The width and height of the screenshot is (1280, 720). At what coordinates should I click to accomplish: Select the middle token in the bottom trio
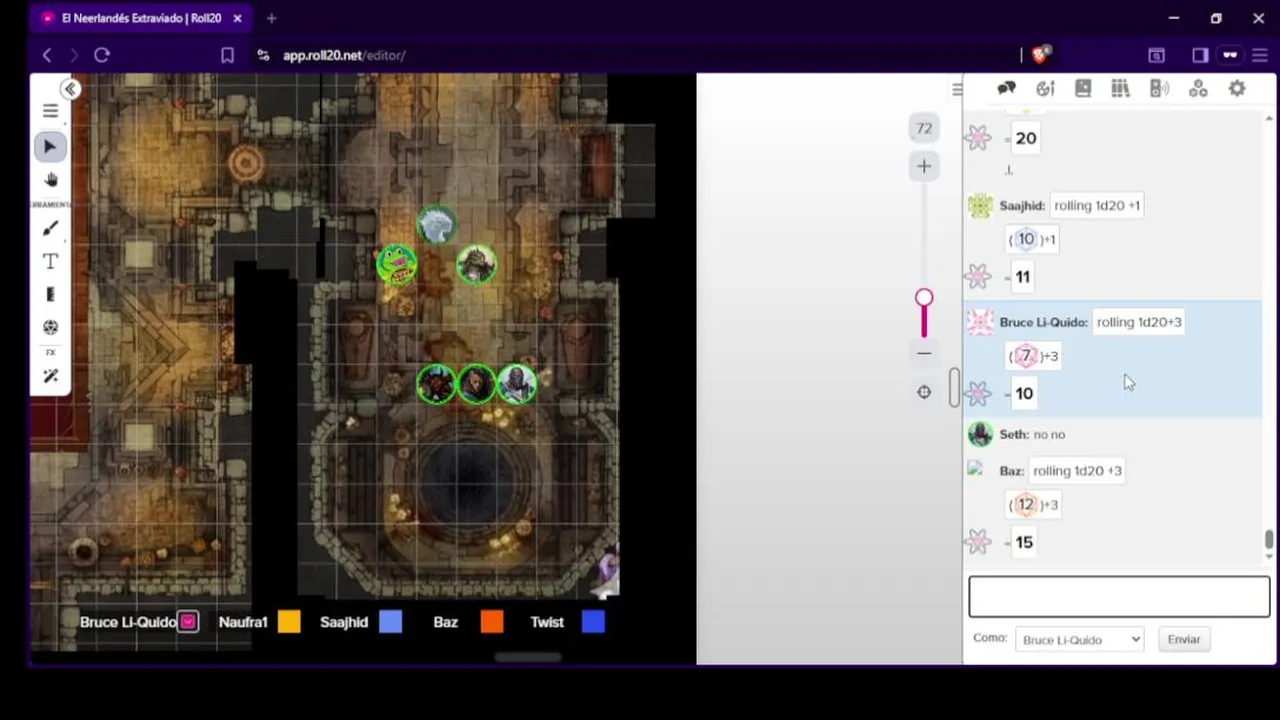pos(476,384)
